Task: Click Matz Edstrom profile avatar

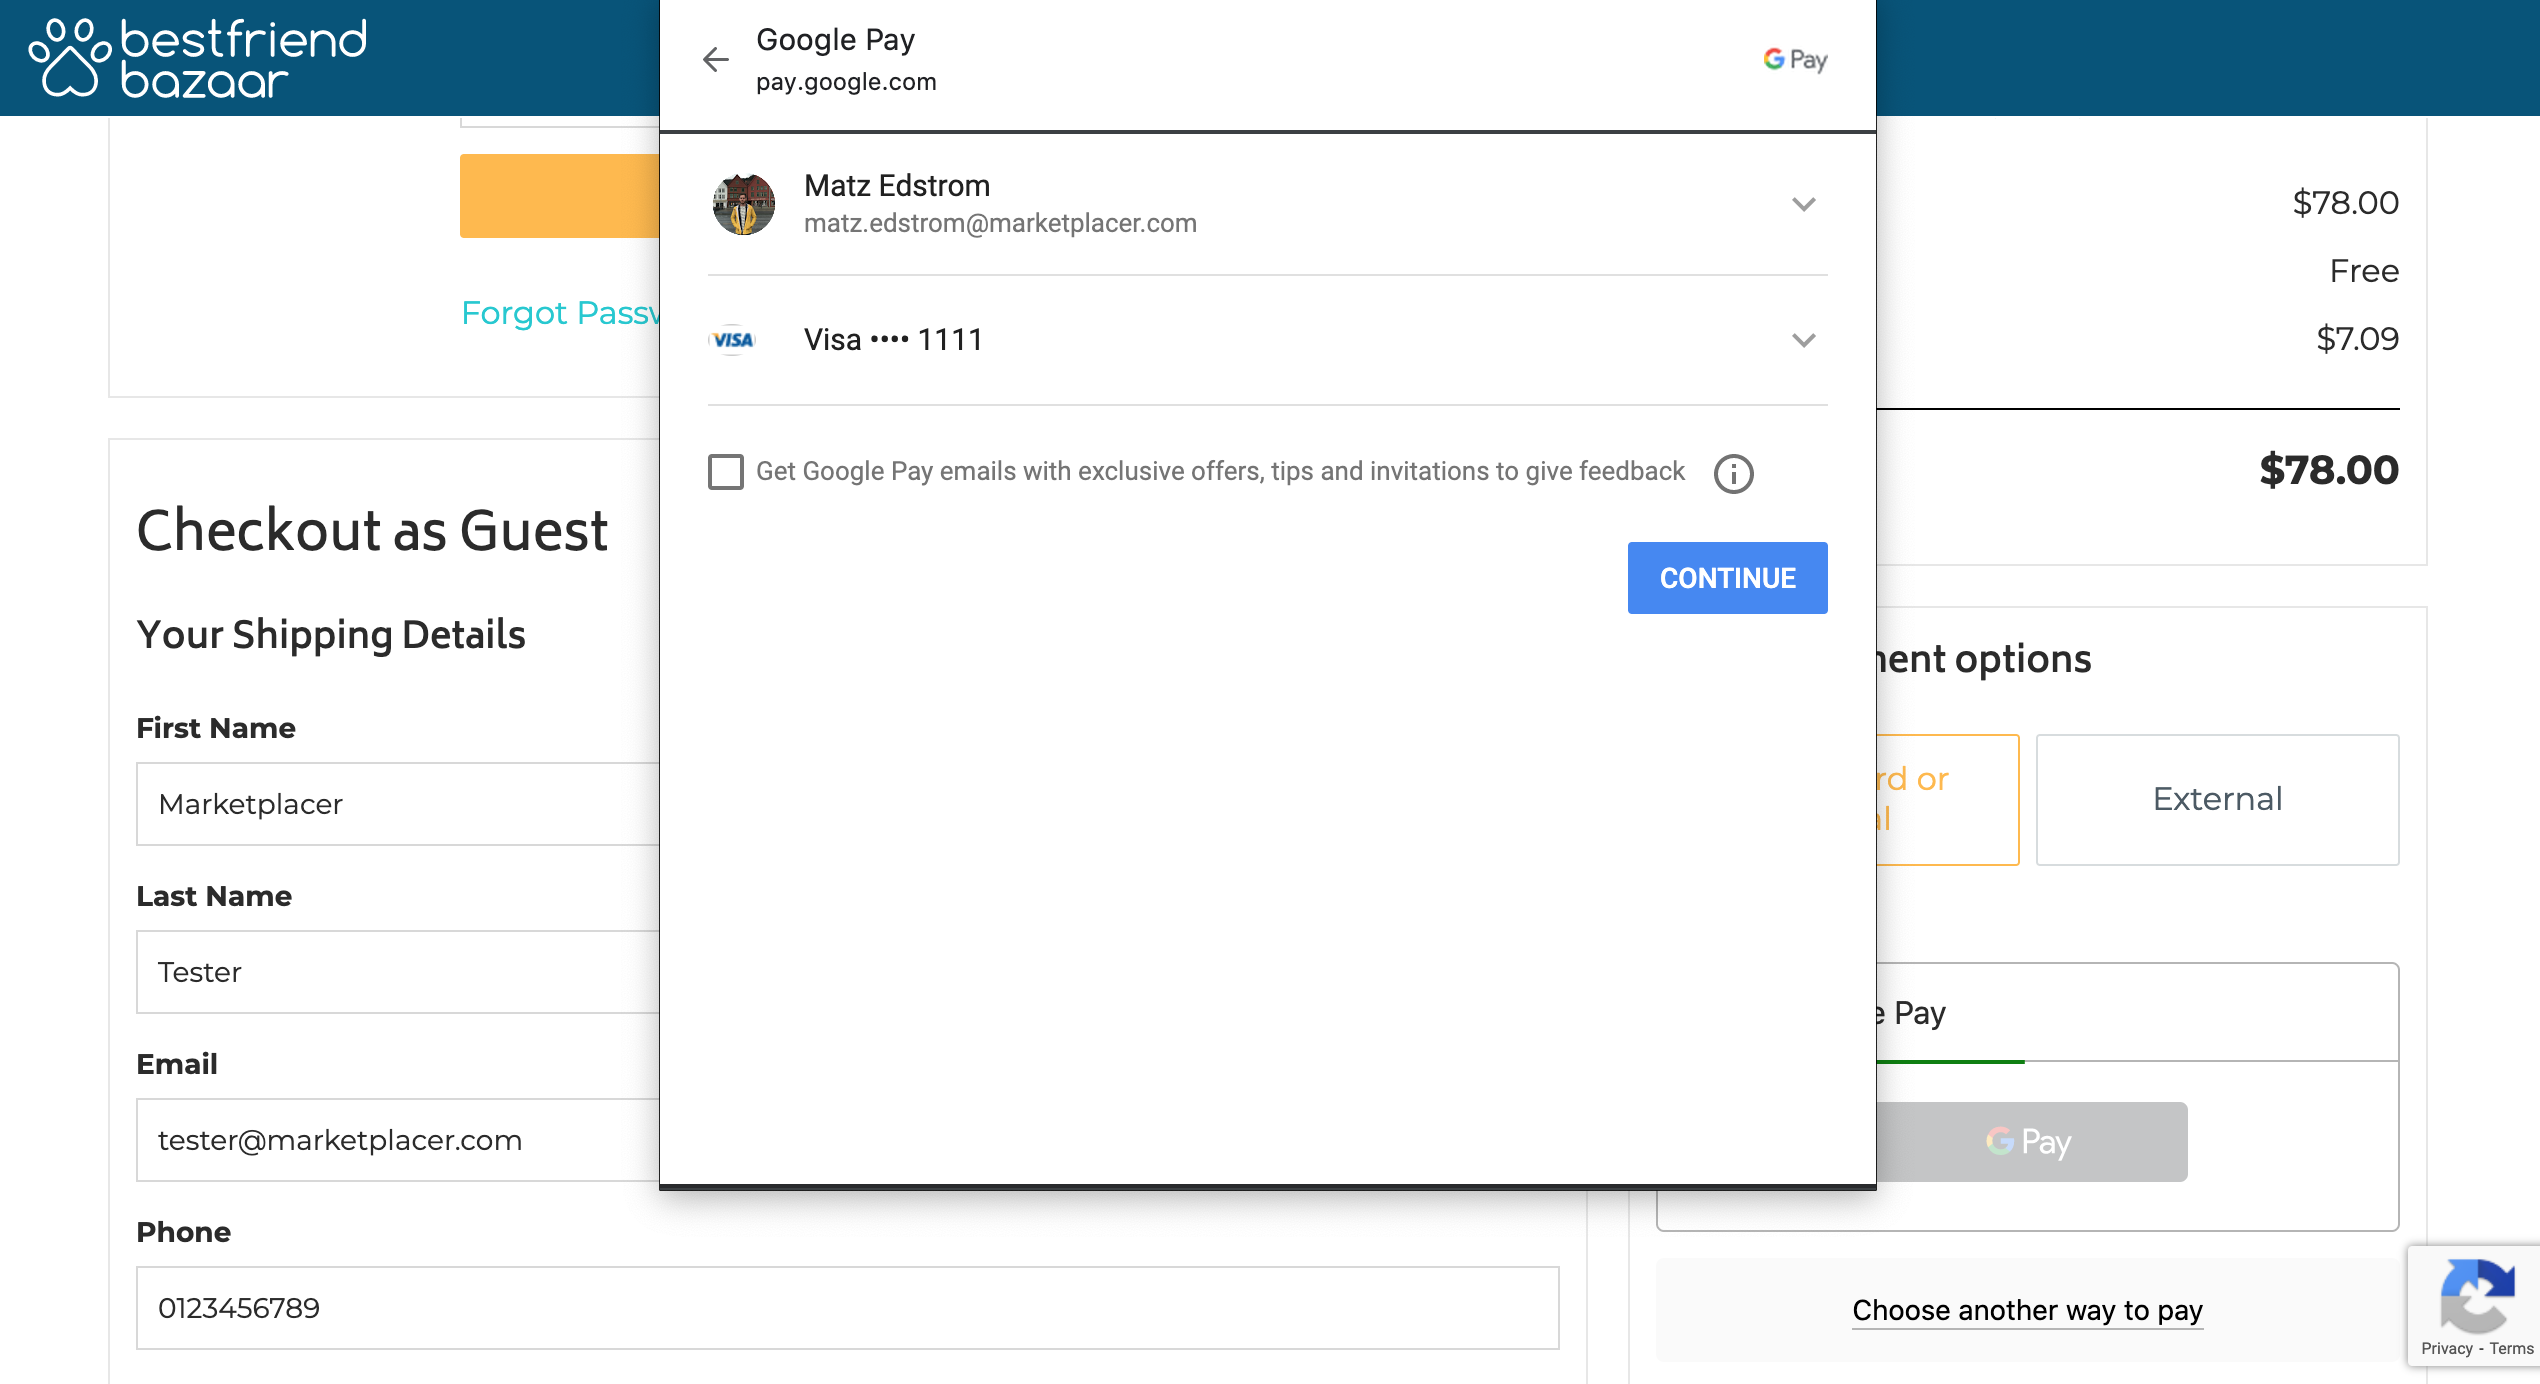Action: click(x=743, y=204)
